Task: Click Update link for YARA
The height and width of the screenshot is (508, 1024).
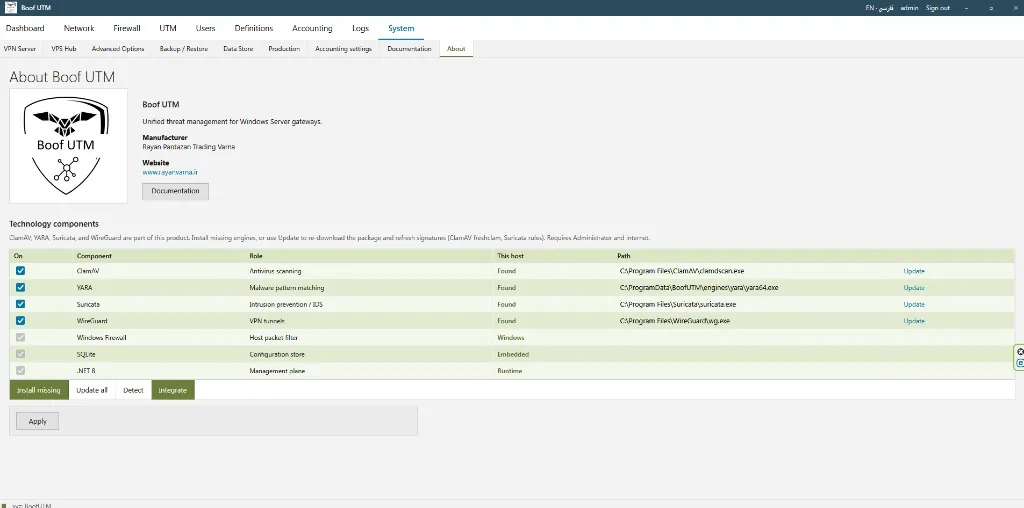Action: [914, 287]
